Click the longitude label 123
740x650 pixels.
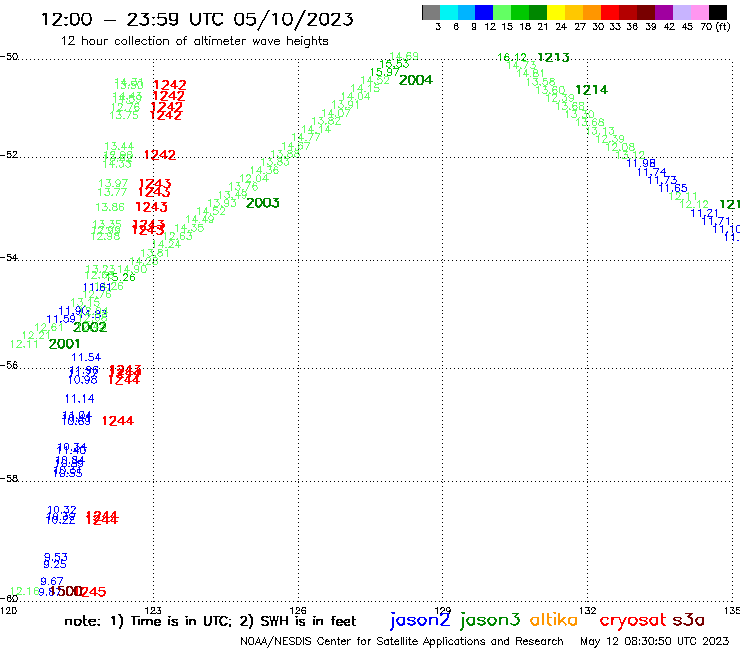(x=153, y=610)
